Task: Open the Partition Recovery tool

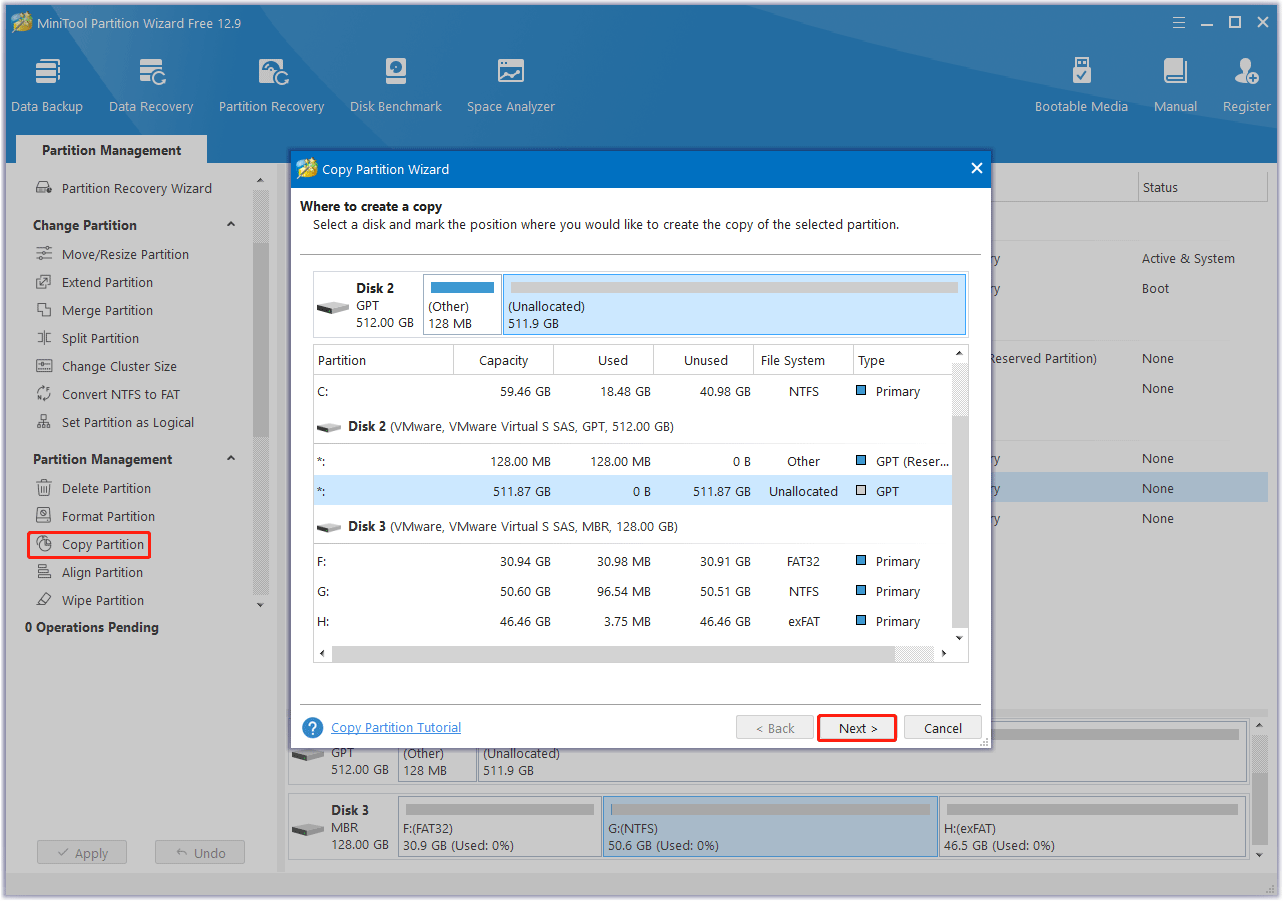Action: point(271,86)
